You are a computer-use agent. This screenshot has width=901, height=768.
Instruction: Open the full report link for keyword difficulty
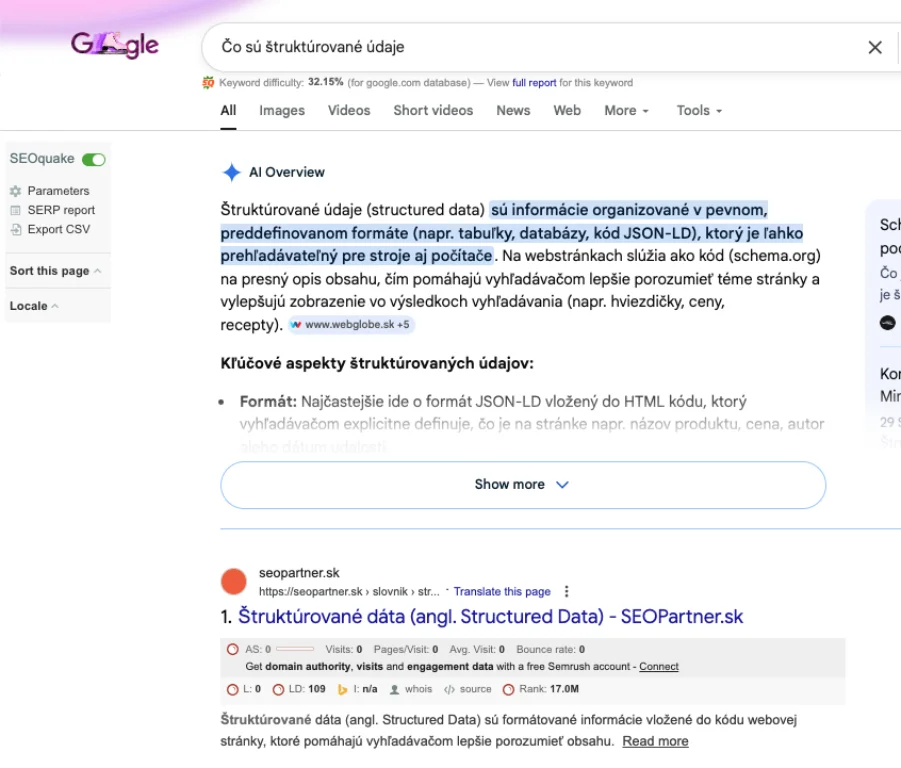[x=534, y=83]
